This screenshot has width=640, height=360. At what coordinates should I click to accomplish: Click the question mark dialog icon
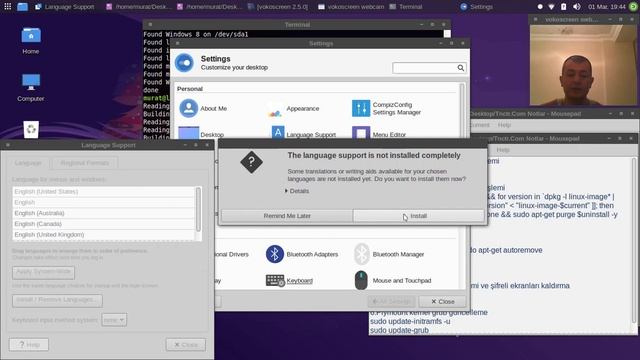(x=251, y=162)
